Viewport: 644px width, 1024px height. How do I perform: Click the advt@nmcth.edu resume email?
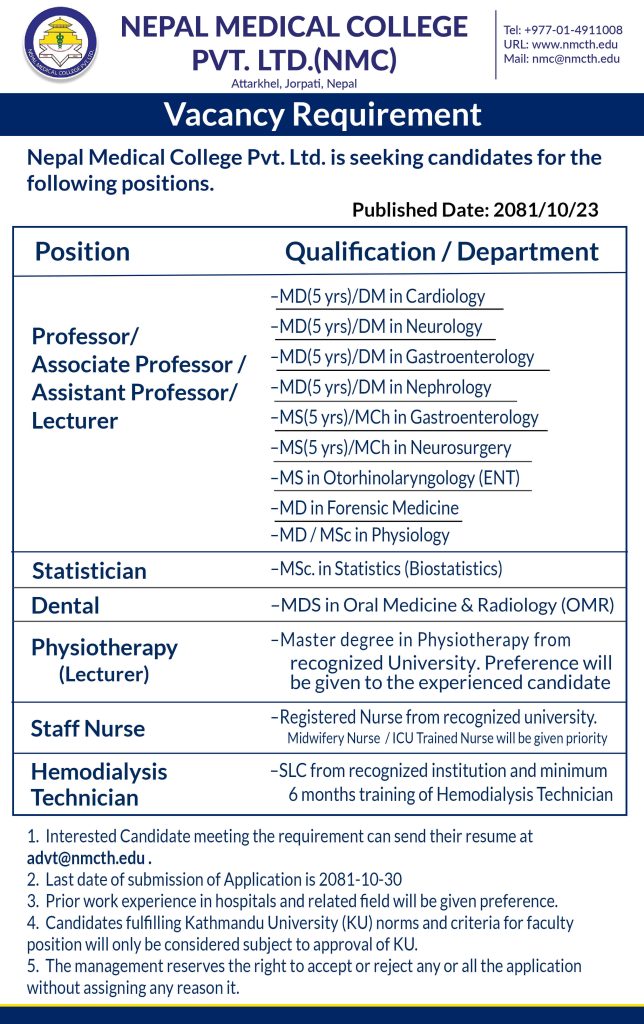click(86, 858)
